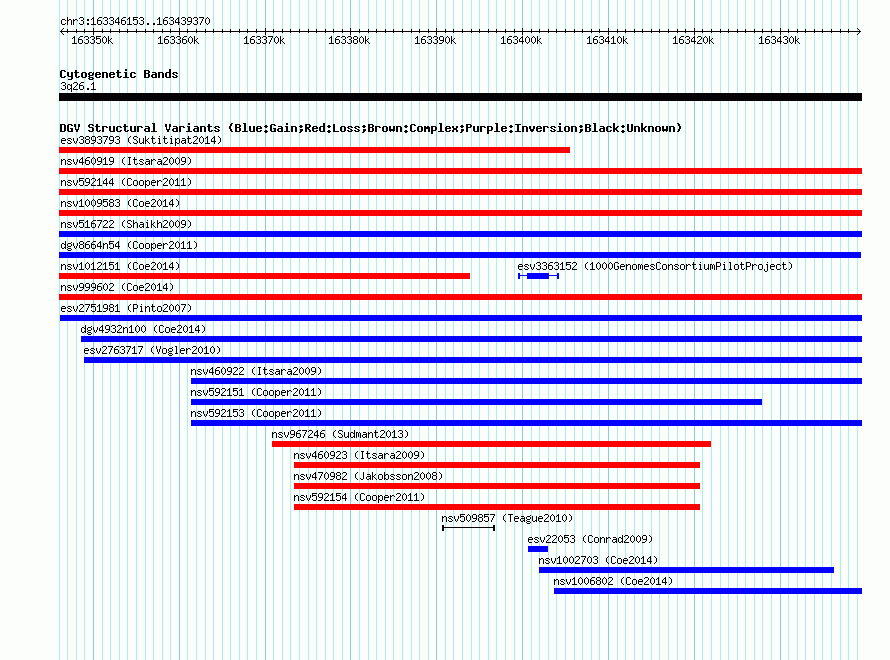Click the nsv509857 (Teague2010) label

tap(507, 518)
